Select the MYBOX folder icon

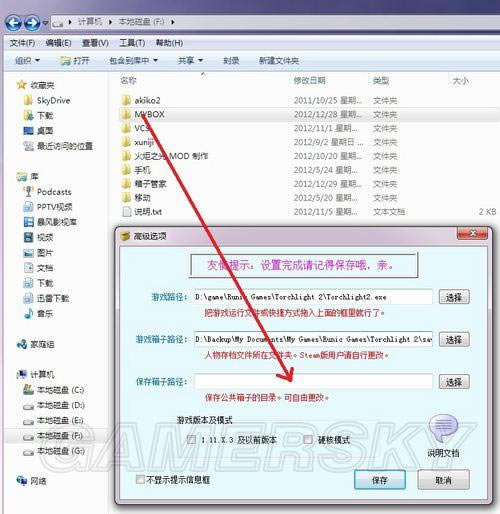tap(126, 114)
